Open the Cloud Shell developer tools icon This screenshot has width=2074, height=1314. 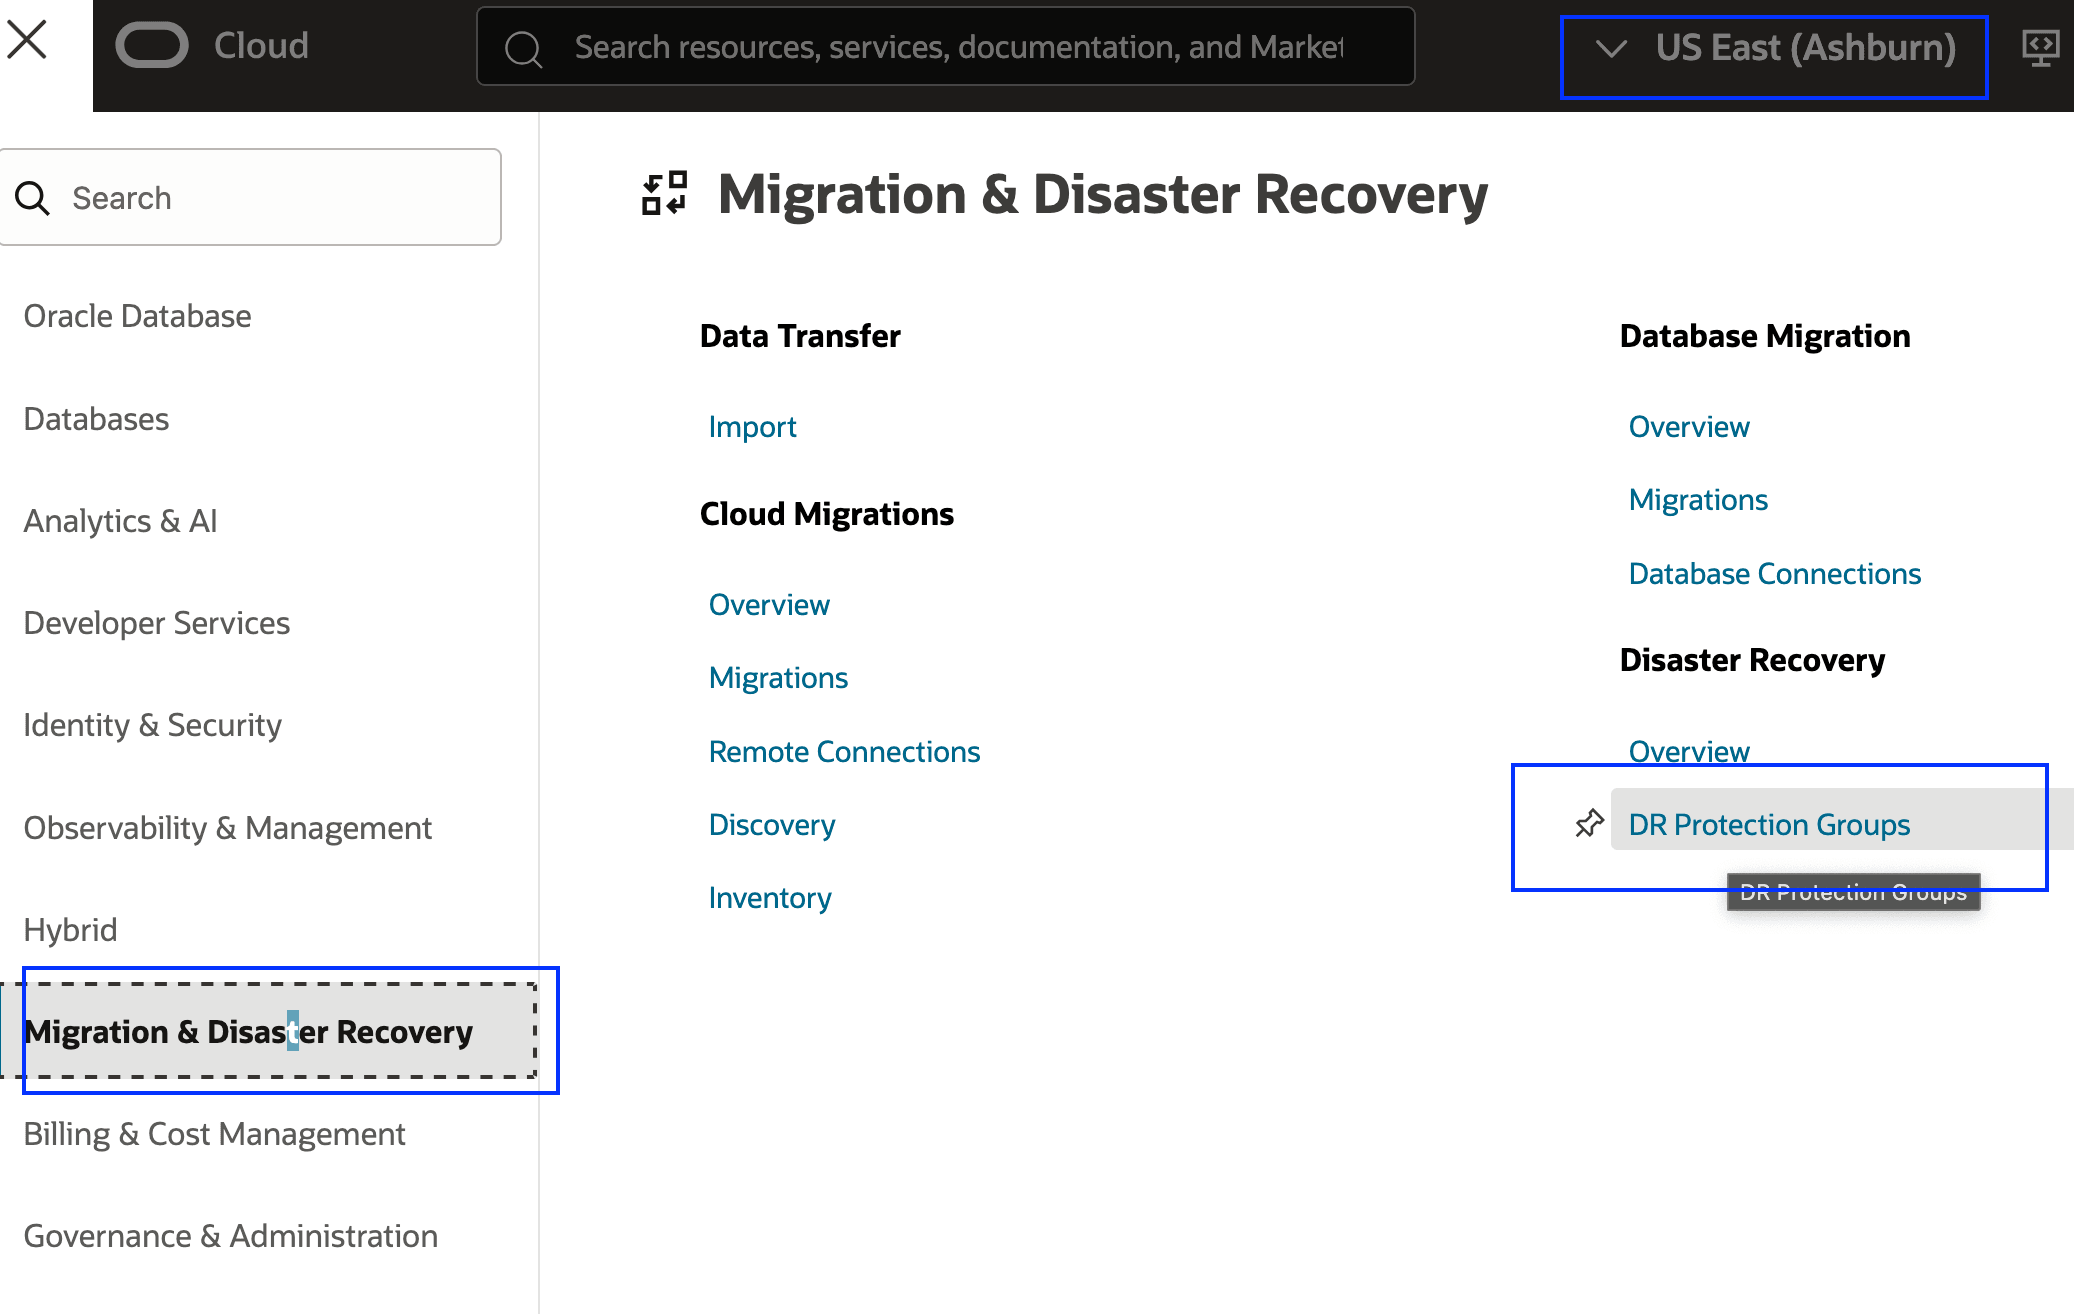(2040, 47)
